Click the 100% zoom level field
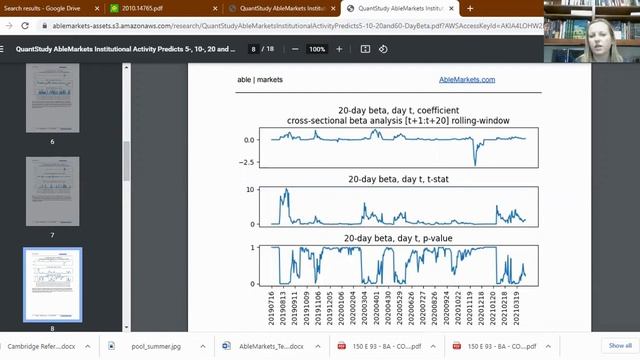Image resolution: width=640 pixels, height=360 pixels. pos(317,49)
